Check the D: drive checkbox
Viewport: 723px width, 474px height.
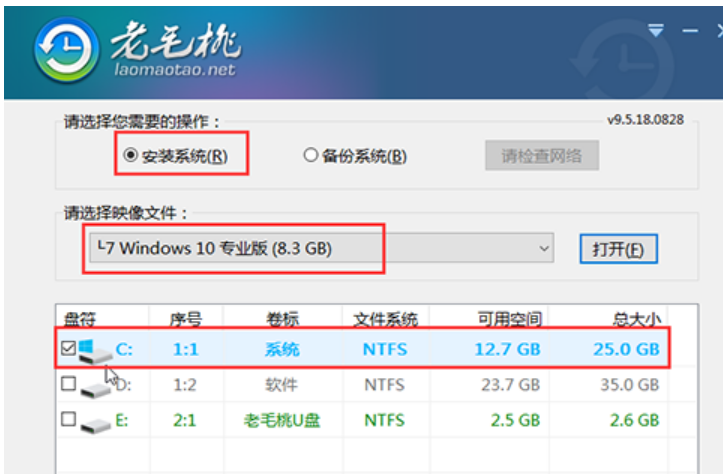(68, 383)
